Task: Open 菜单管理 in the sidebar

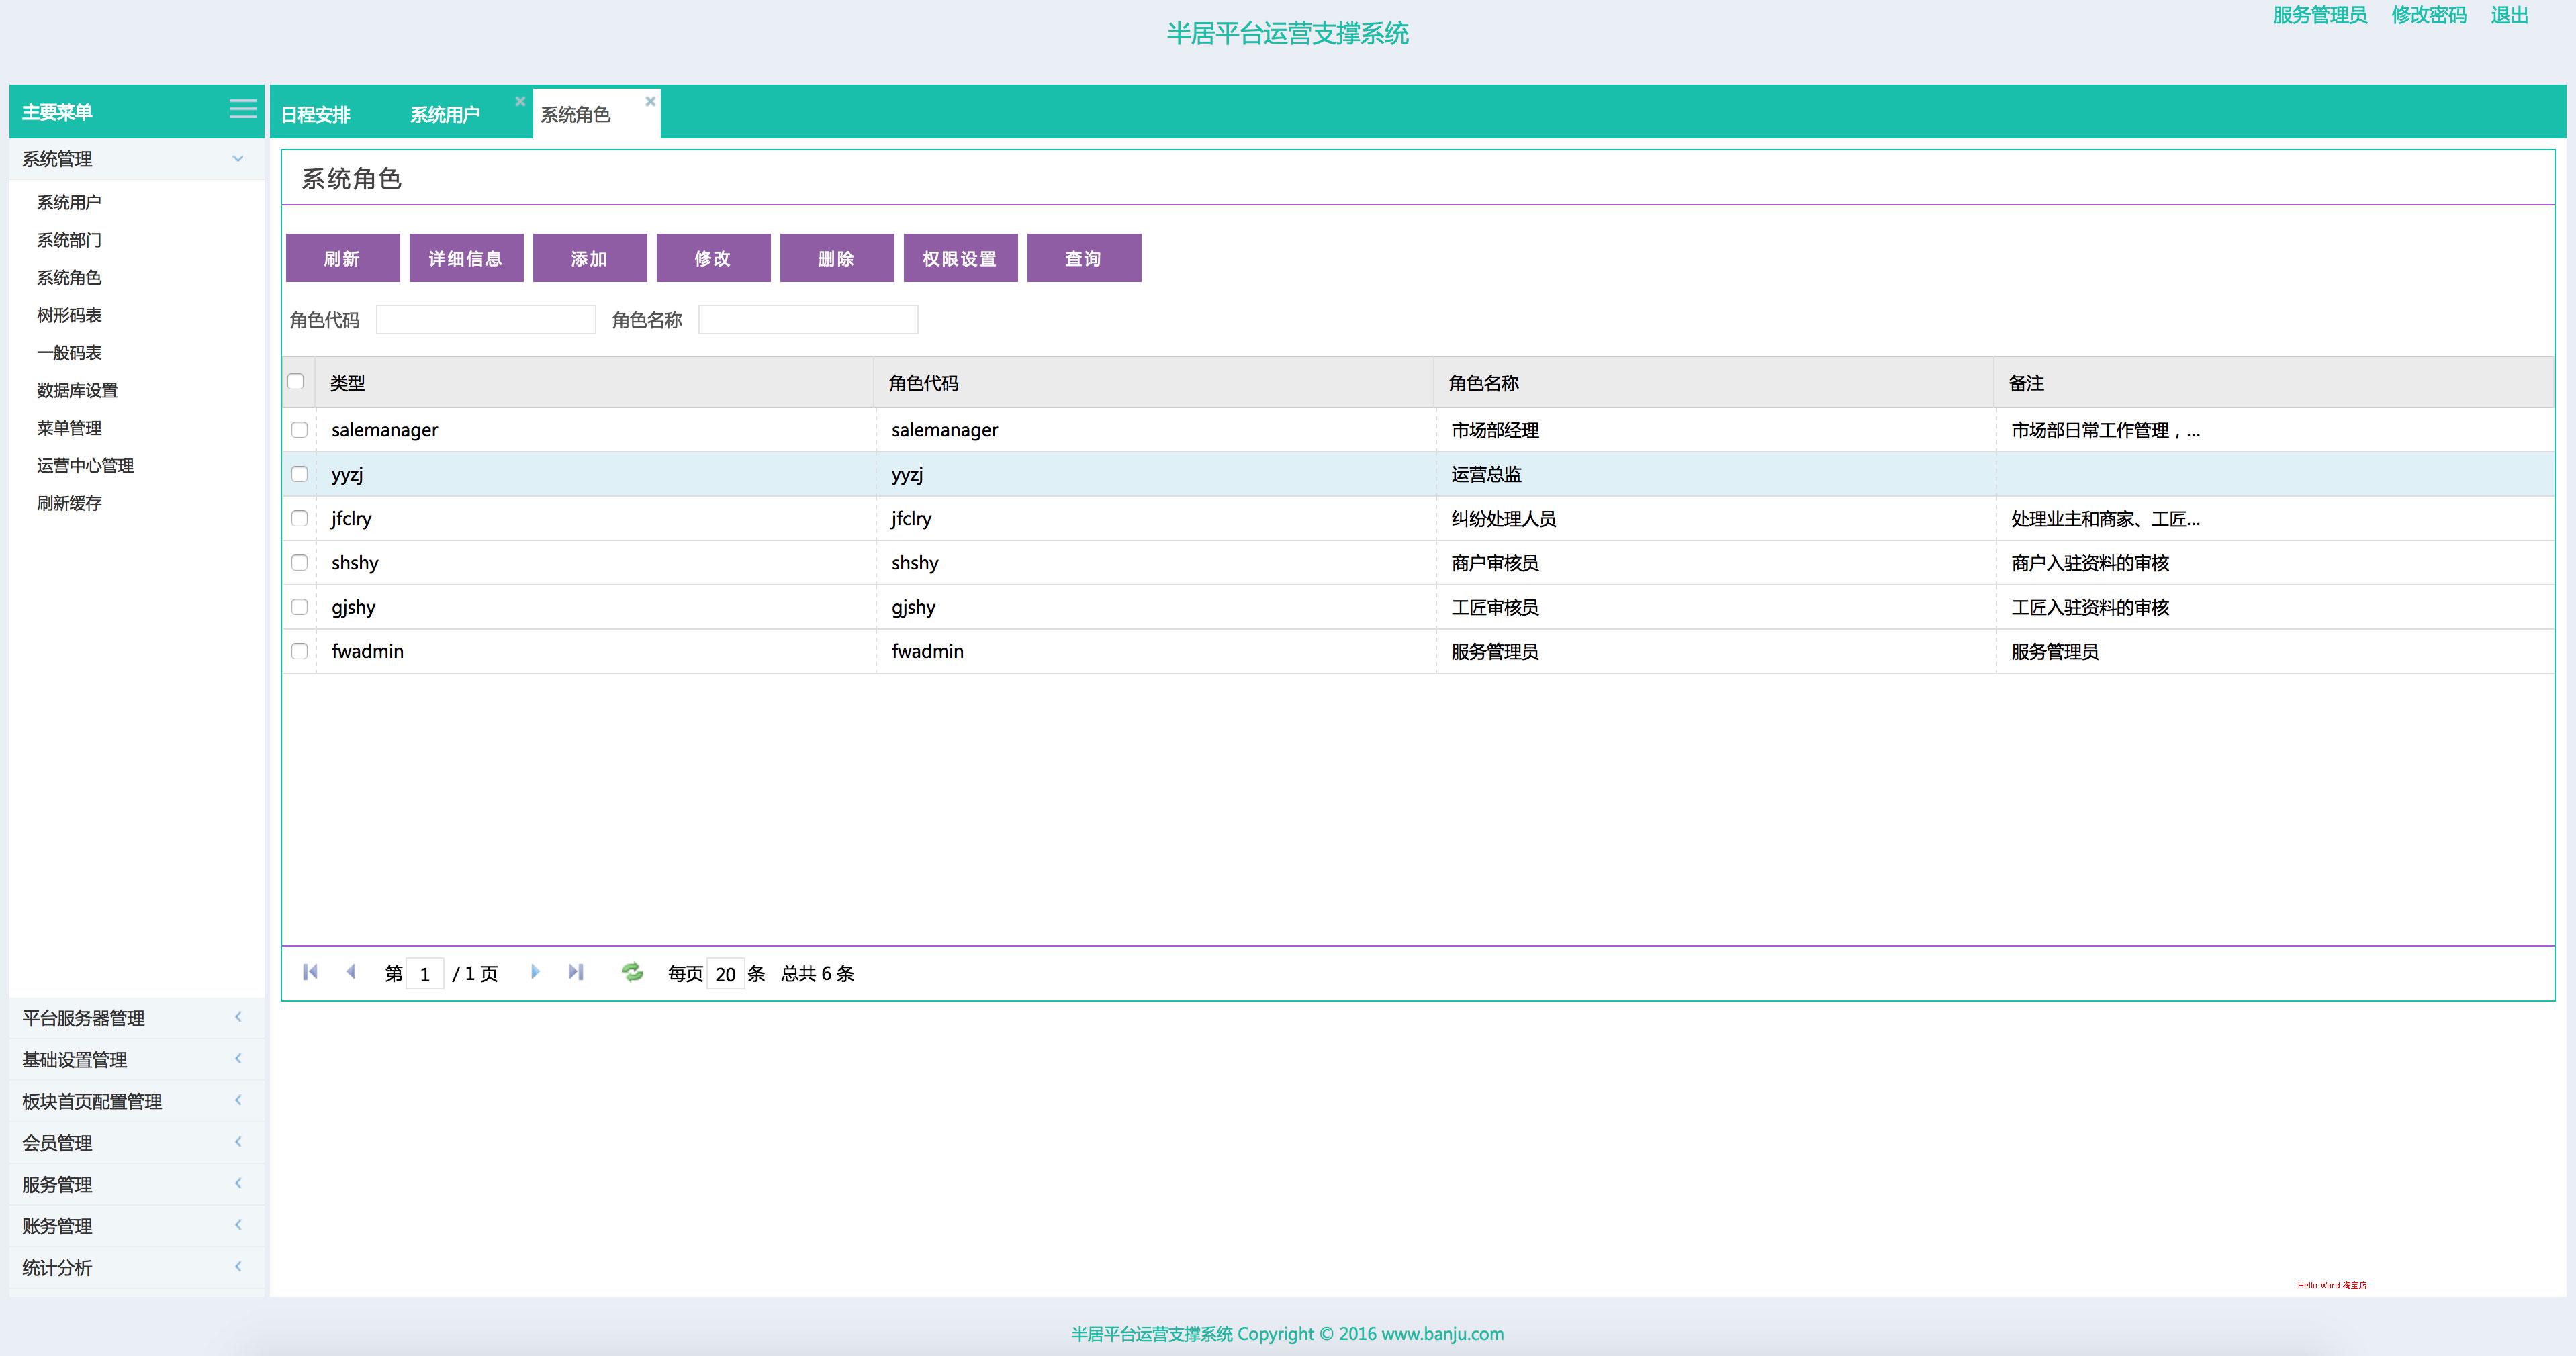Action: (69, 428)
